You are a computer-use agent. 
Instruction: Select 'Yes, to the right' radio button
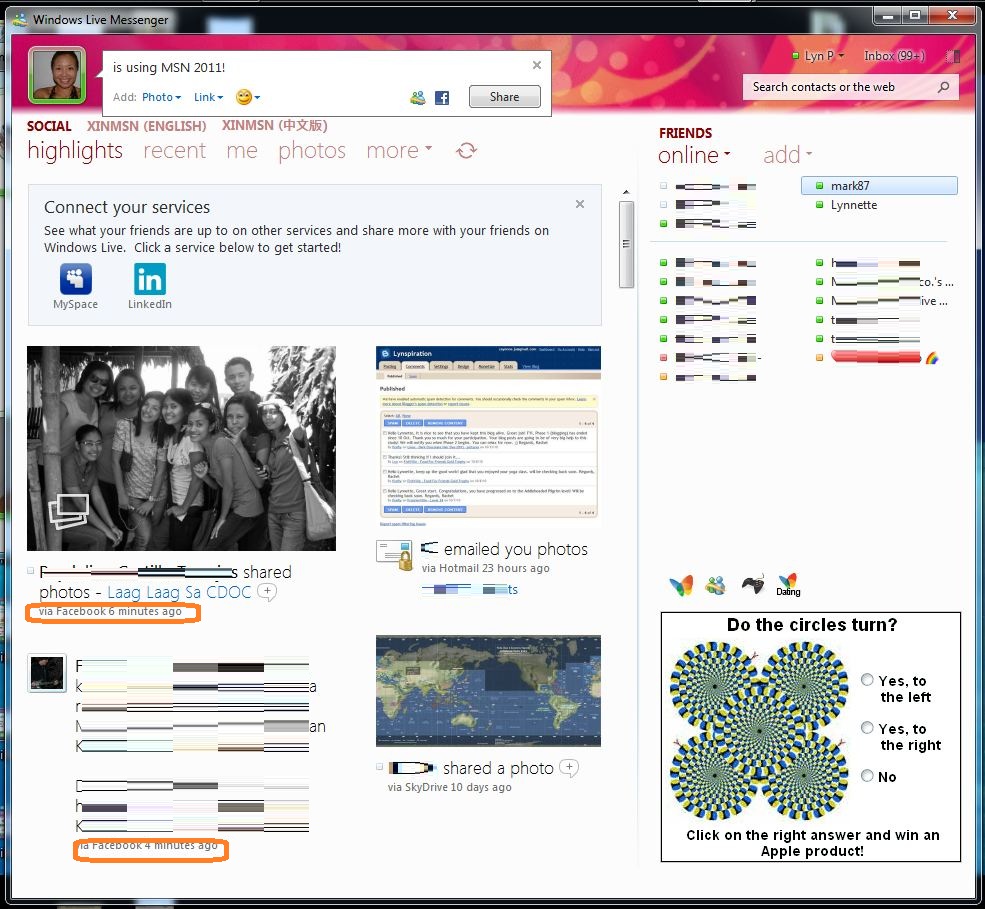867,727
